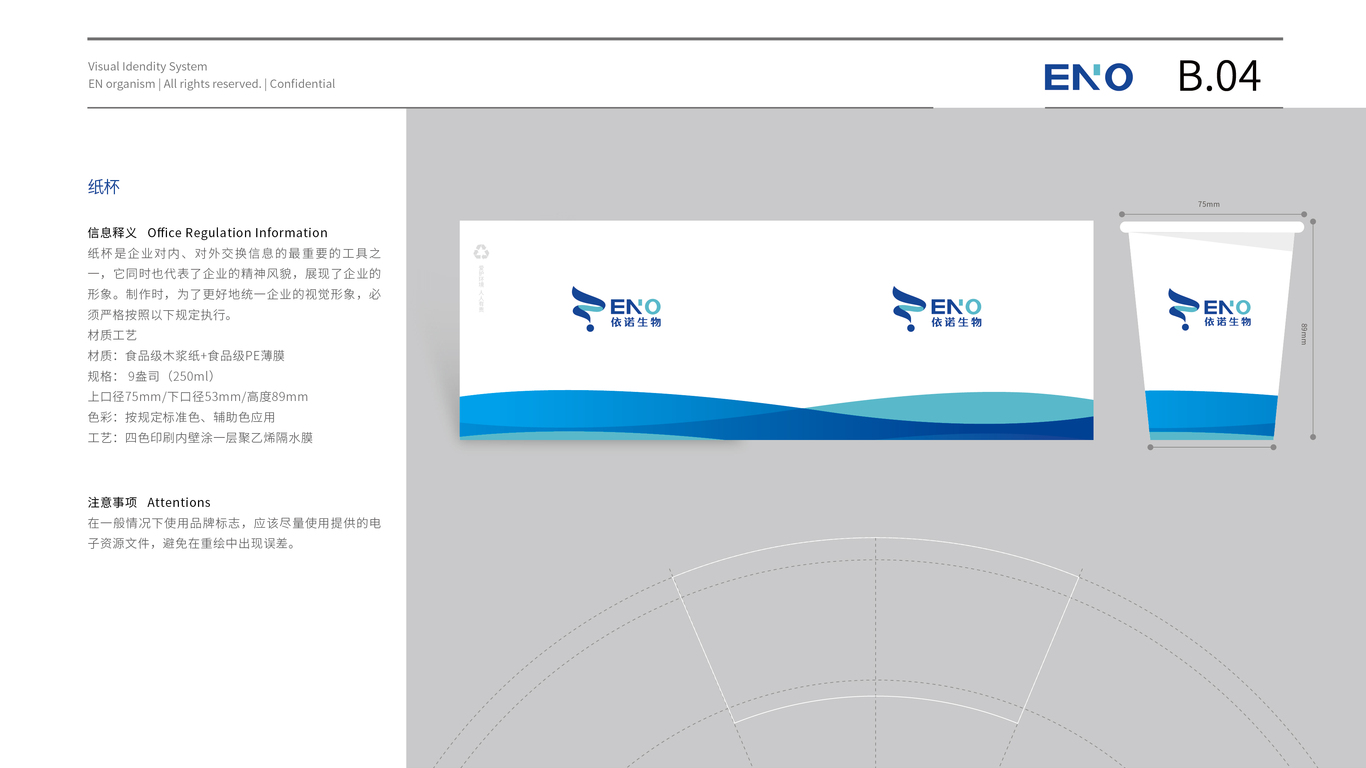Select the white die-cut template outline
Viewport: 1366px width, 768px height.
(x=876, y=630)
